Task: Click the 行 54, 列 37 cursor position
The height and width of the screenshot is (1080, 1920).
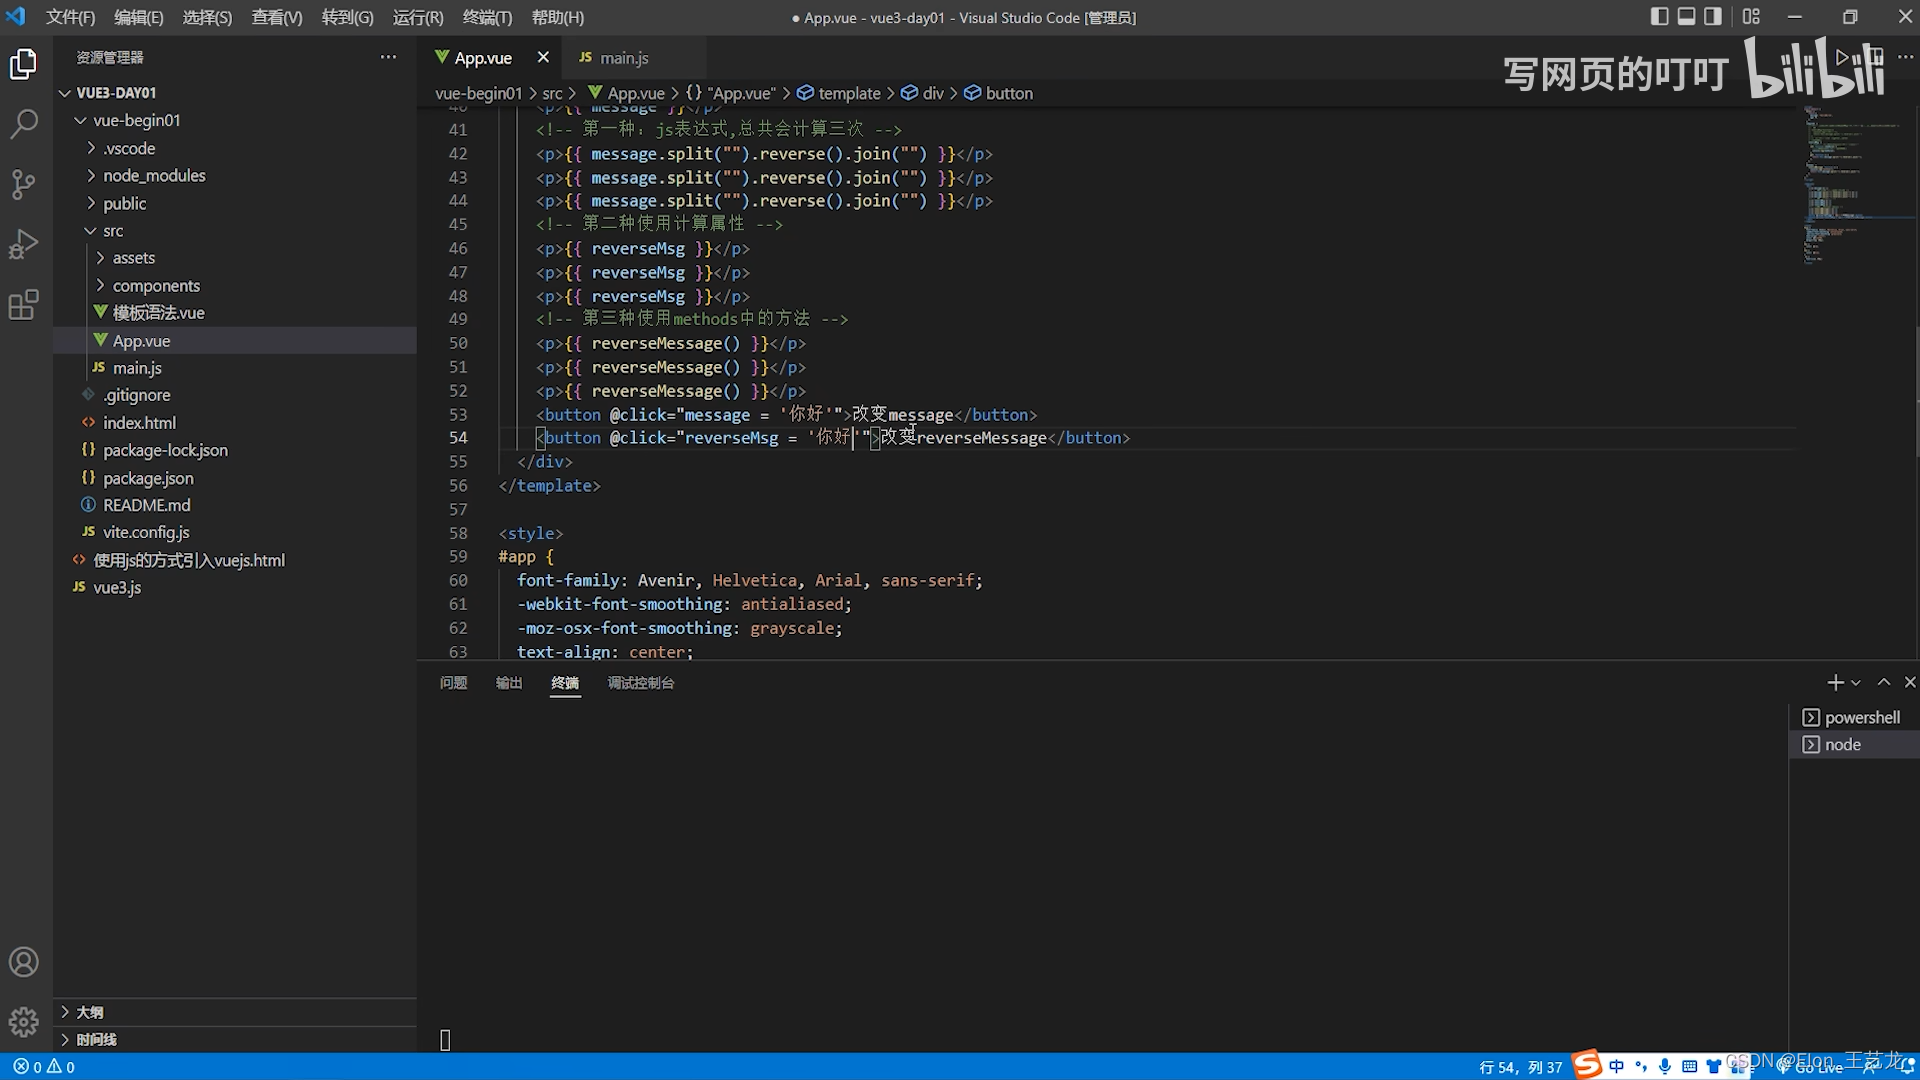Action: coord(1520,1067)
